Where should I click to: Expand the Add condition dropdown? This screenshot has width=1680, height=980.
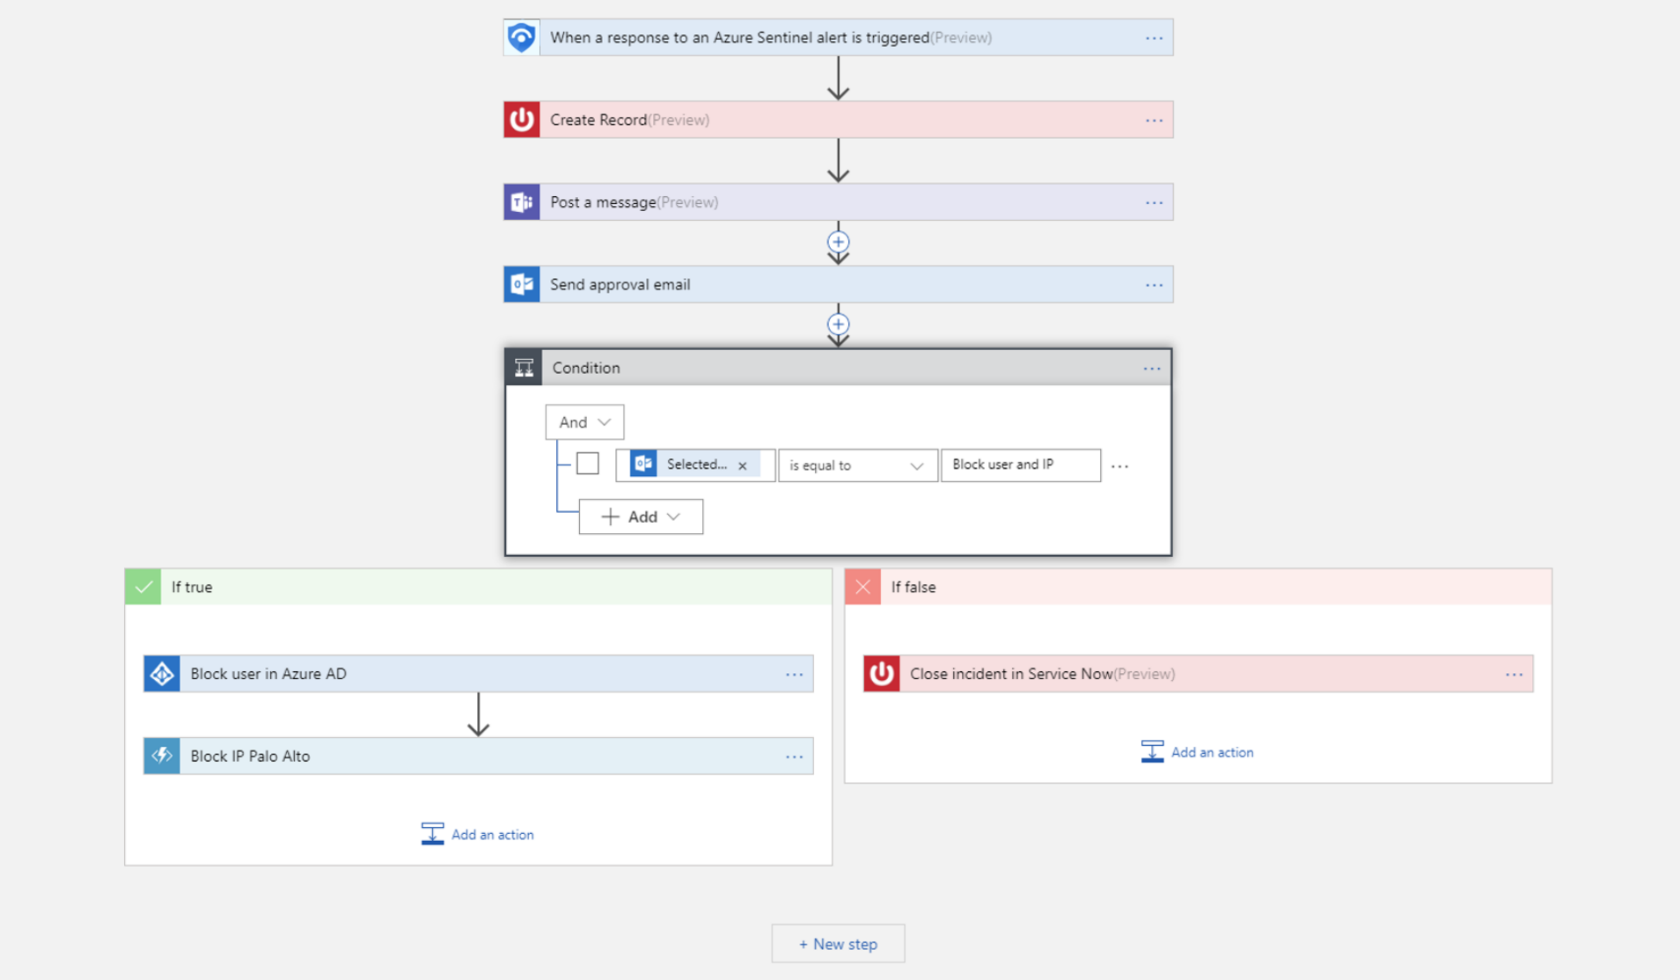point(640,516)
